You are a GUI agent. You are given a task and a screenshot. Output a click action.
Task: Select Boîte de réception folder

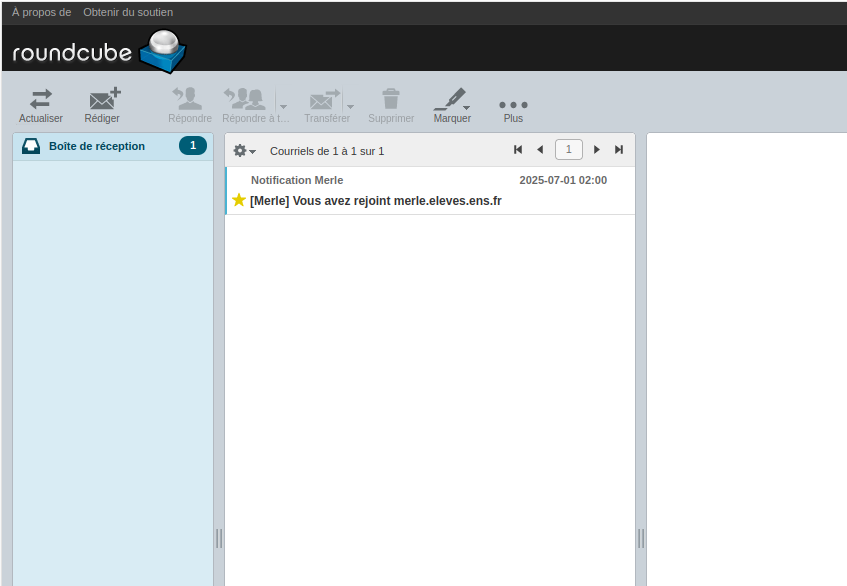click(96, 146)
